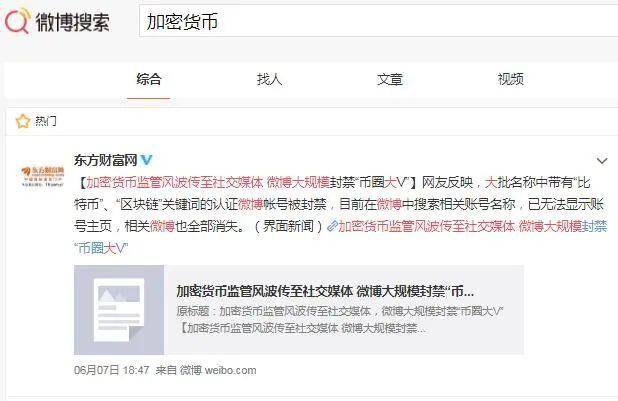Click the article card document thumbnail
Screen dimensions: 618x401
click(x=120, y=310)
